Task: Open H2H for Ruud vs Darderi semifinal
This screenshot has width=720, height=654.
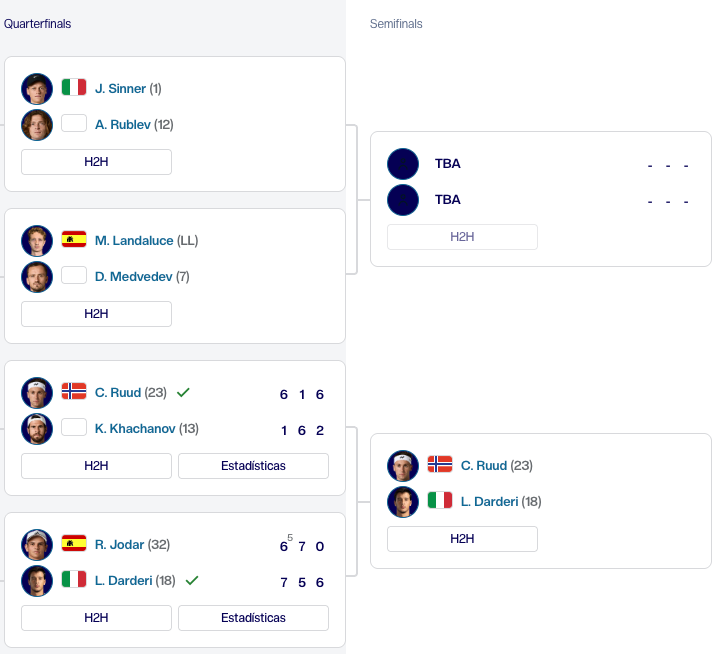Action: point(462,539)
